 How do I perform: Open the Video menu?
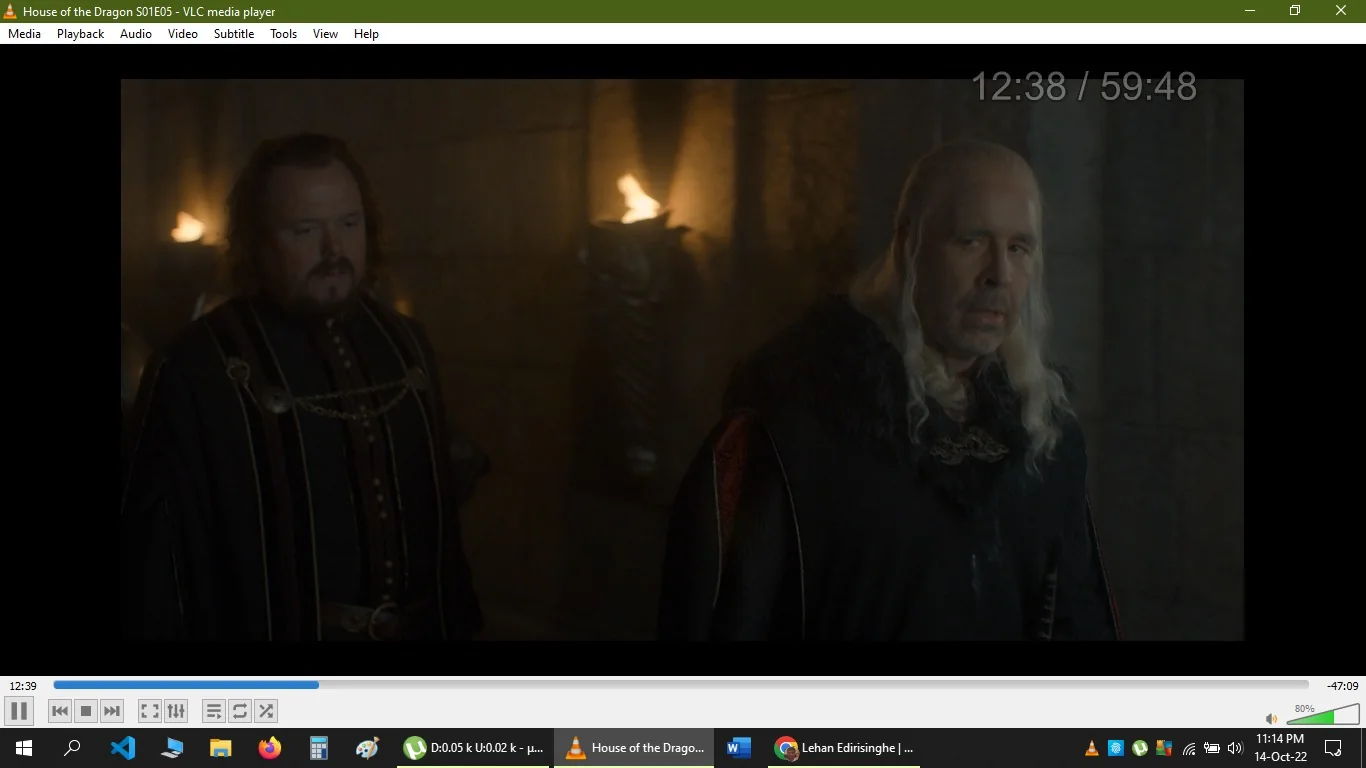click(x=183, y=34)
